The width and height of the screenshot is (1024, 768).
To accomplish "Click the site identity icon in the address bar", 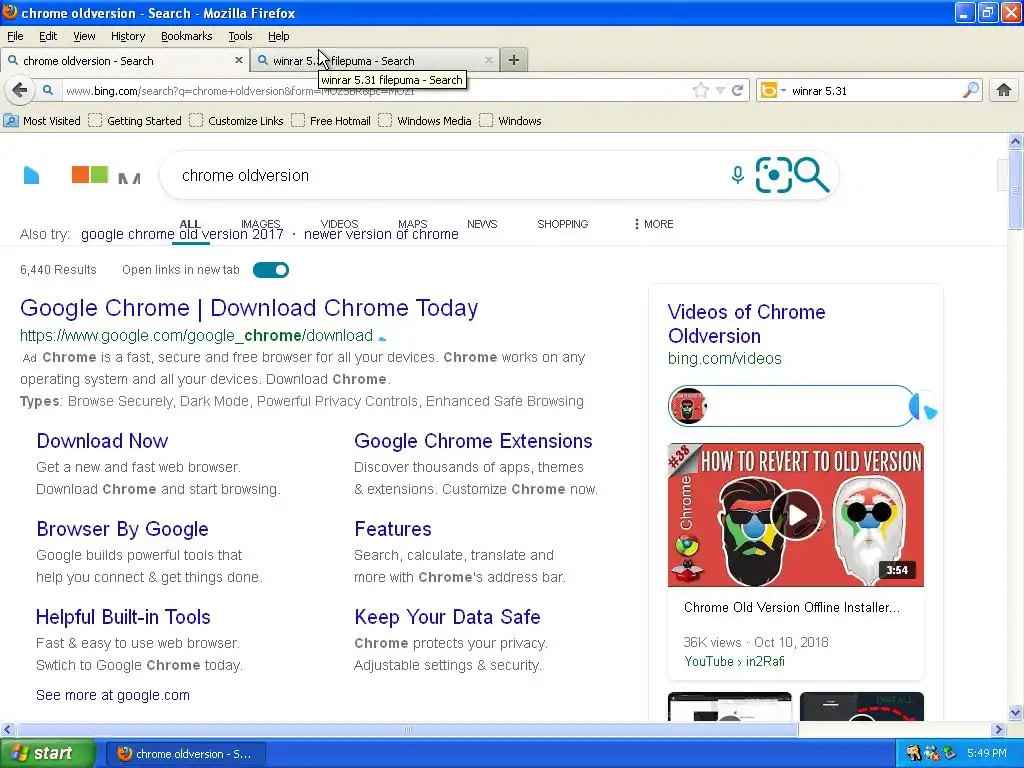I will (48, 90).
